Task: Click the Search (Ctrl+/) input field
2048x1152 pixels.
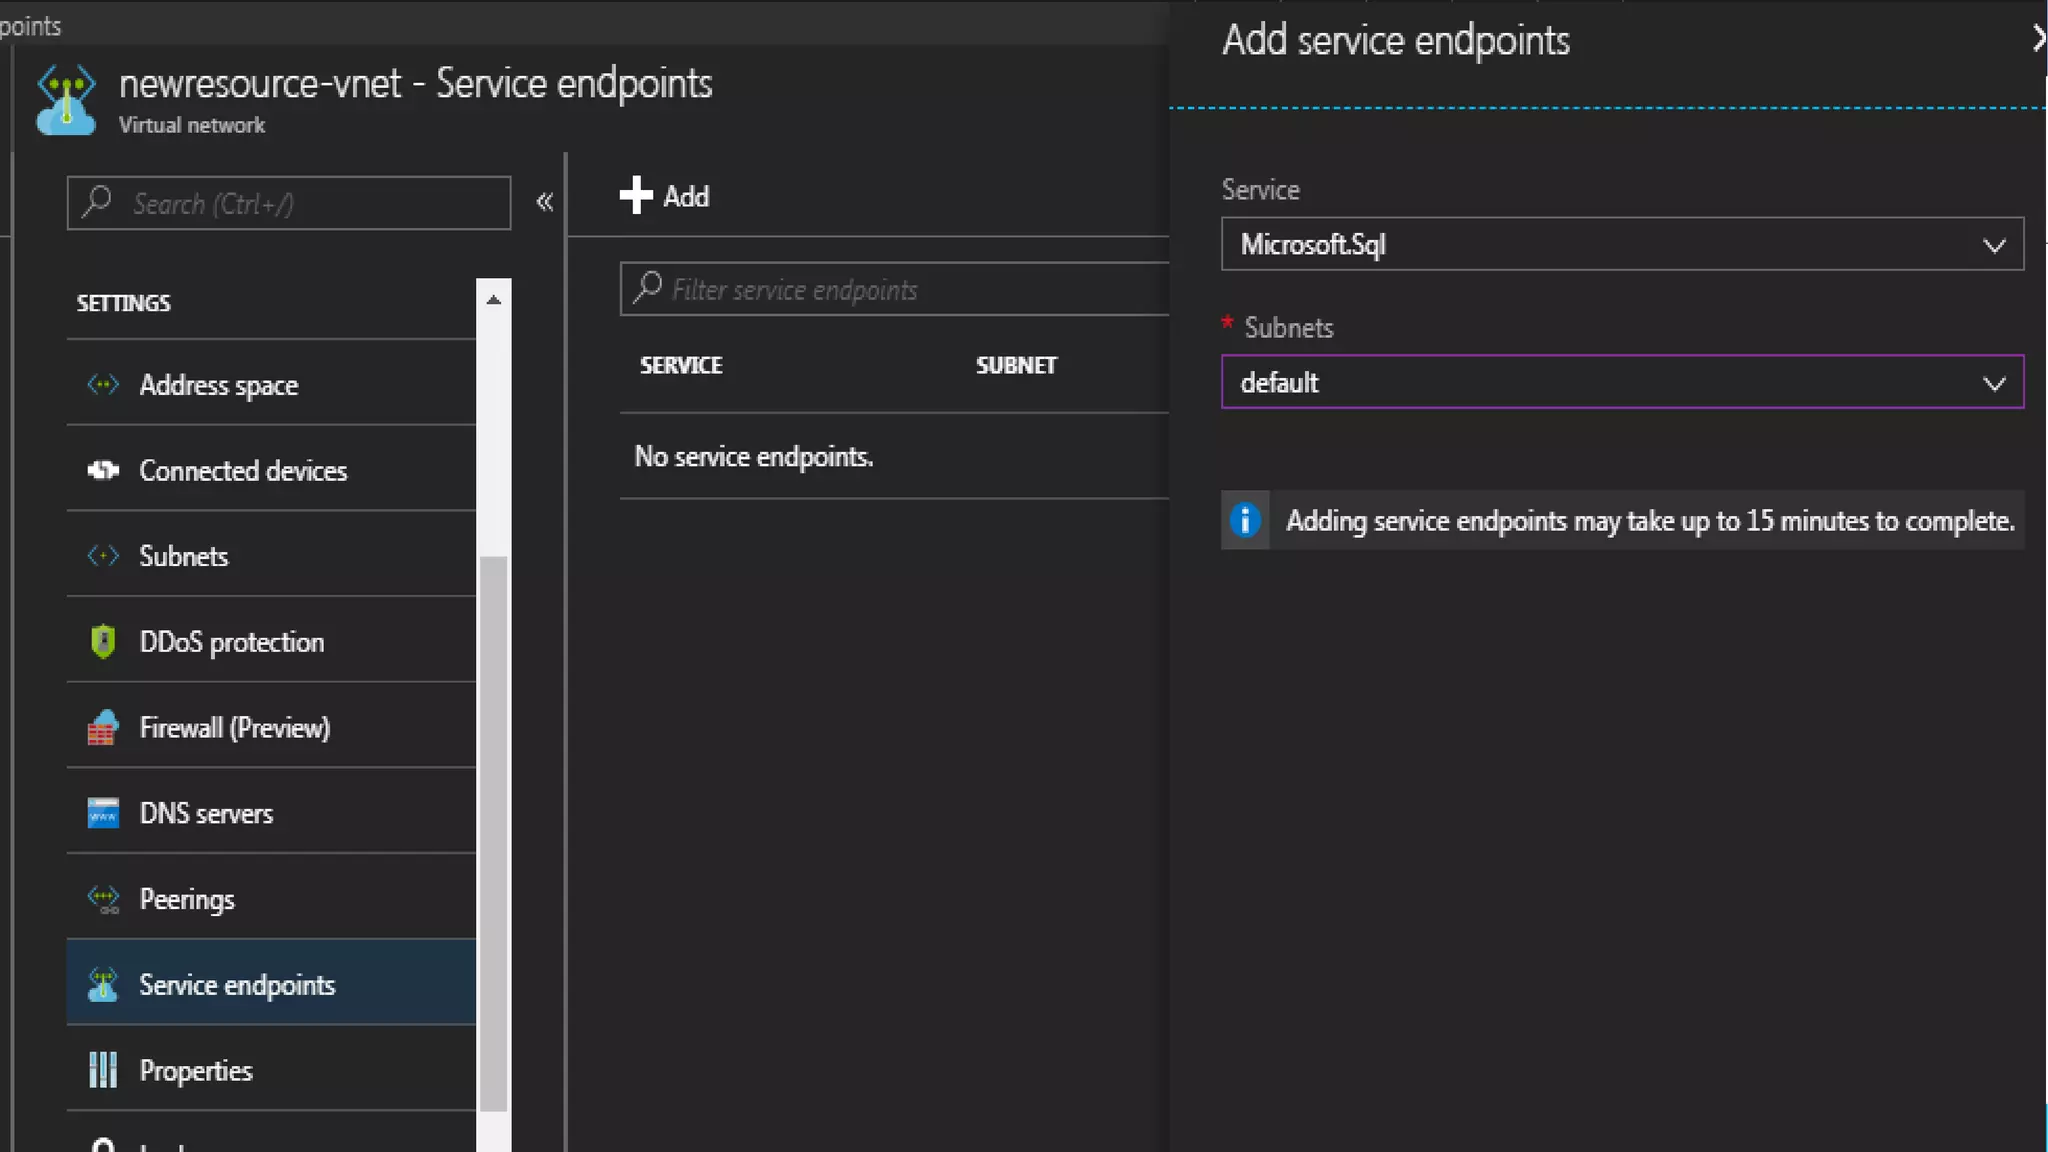Action: pos(289,203)
